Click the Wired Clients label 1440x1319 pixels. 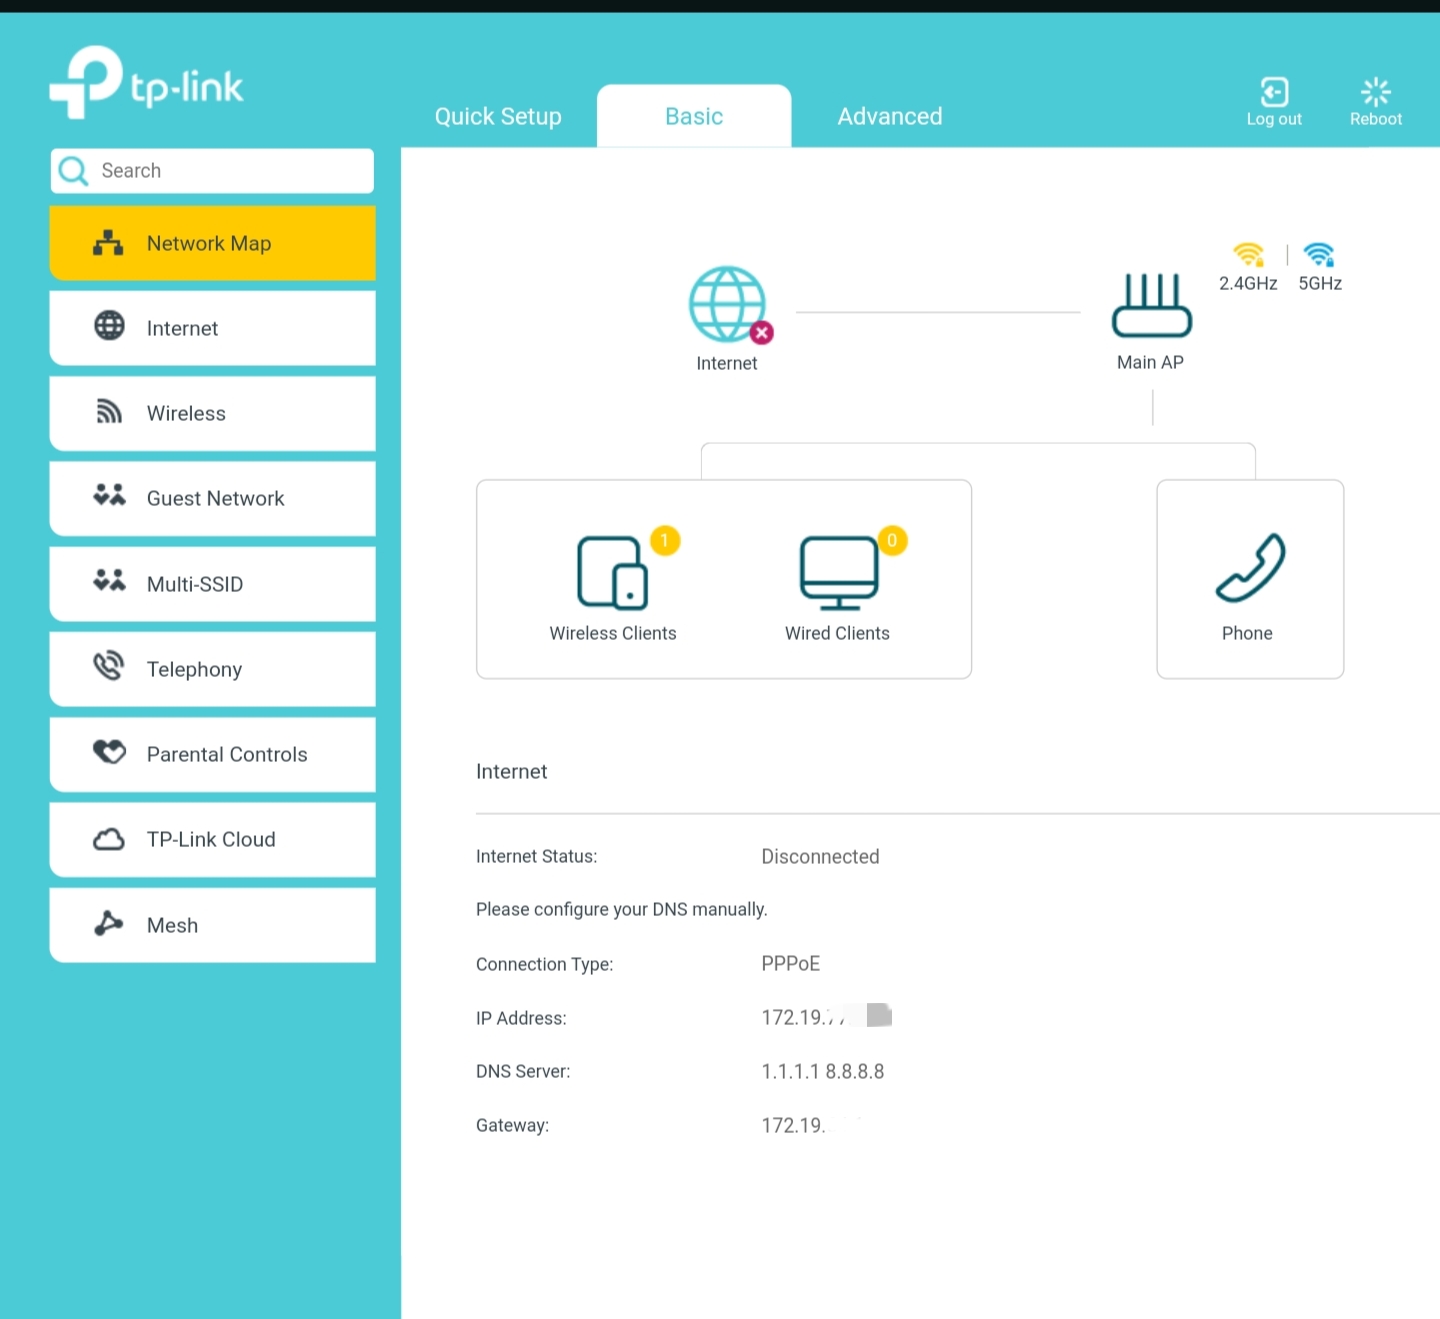pos(837,633)
